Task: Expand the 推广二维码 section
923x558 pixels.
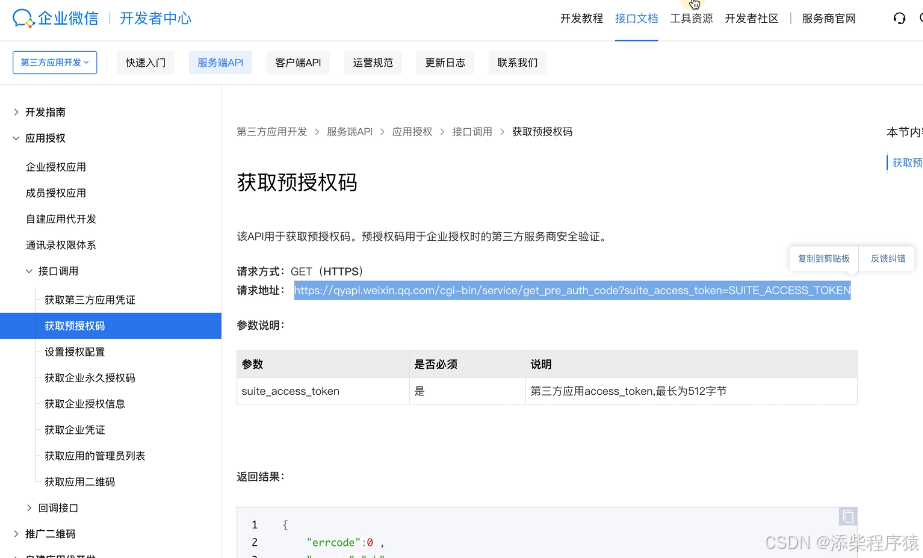Action: click(x=16, y=534)
